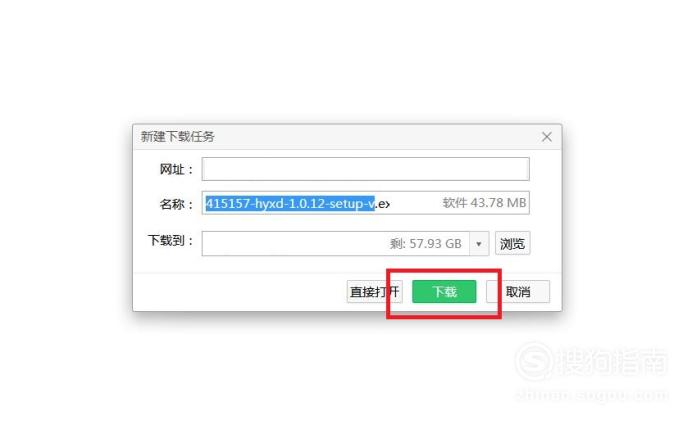Click the 软件 43.78 MB size text

(x=484, y=203)
